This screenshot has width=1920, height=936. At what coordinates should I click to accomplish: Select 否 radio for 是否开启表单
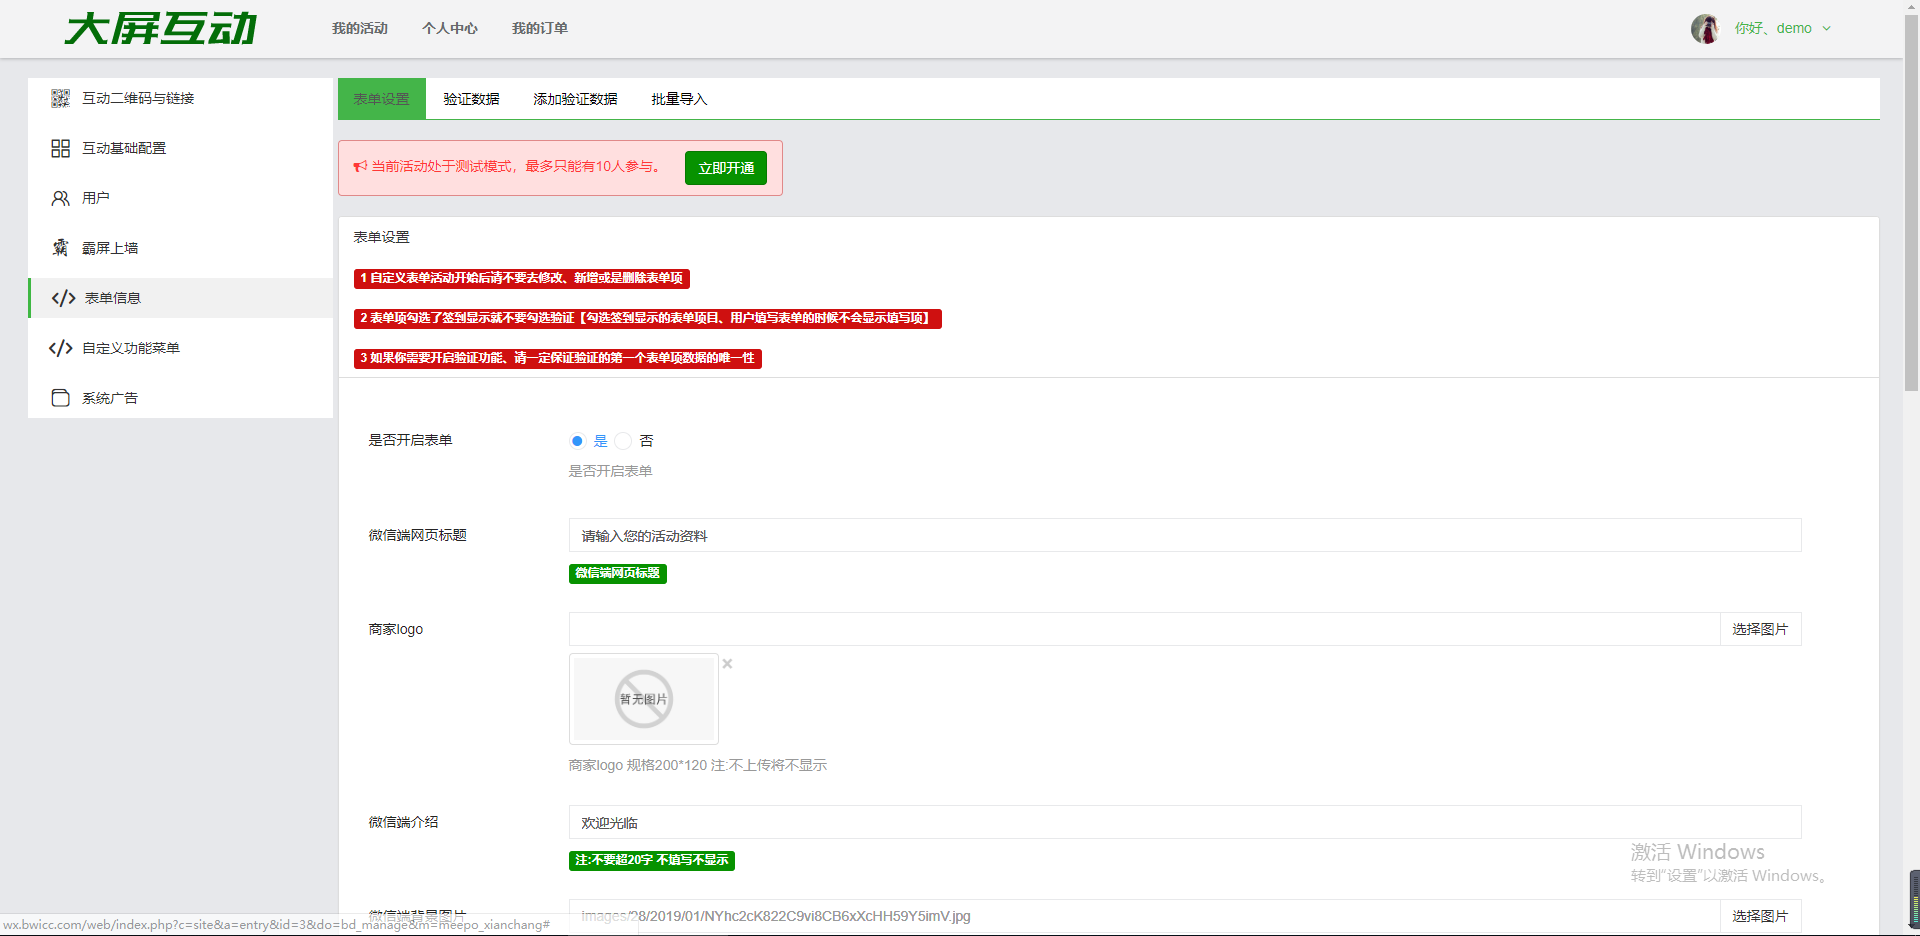tap(623, 441)
